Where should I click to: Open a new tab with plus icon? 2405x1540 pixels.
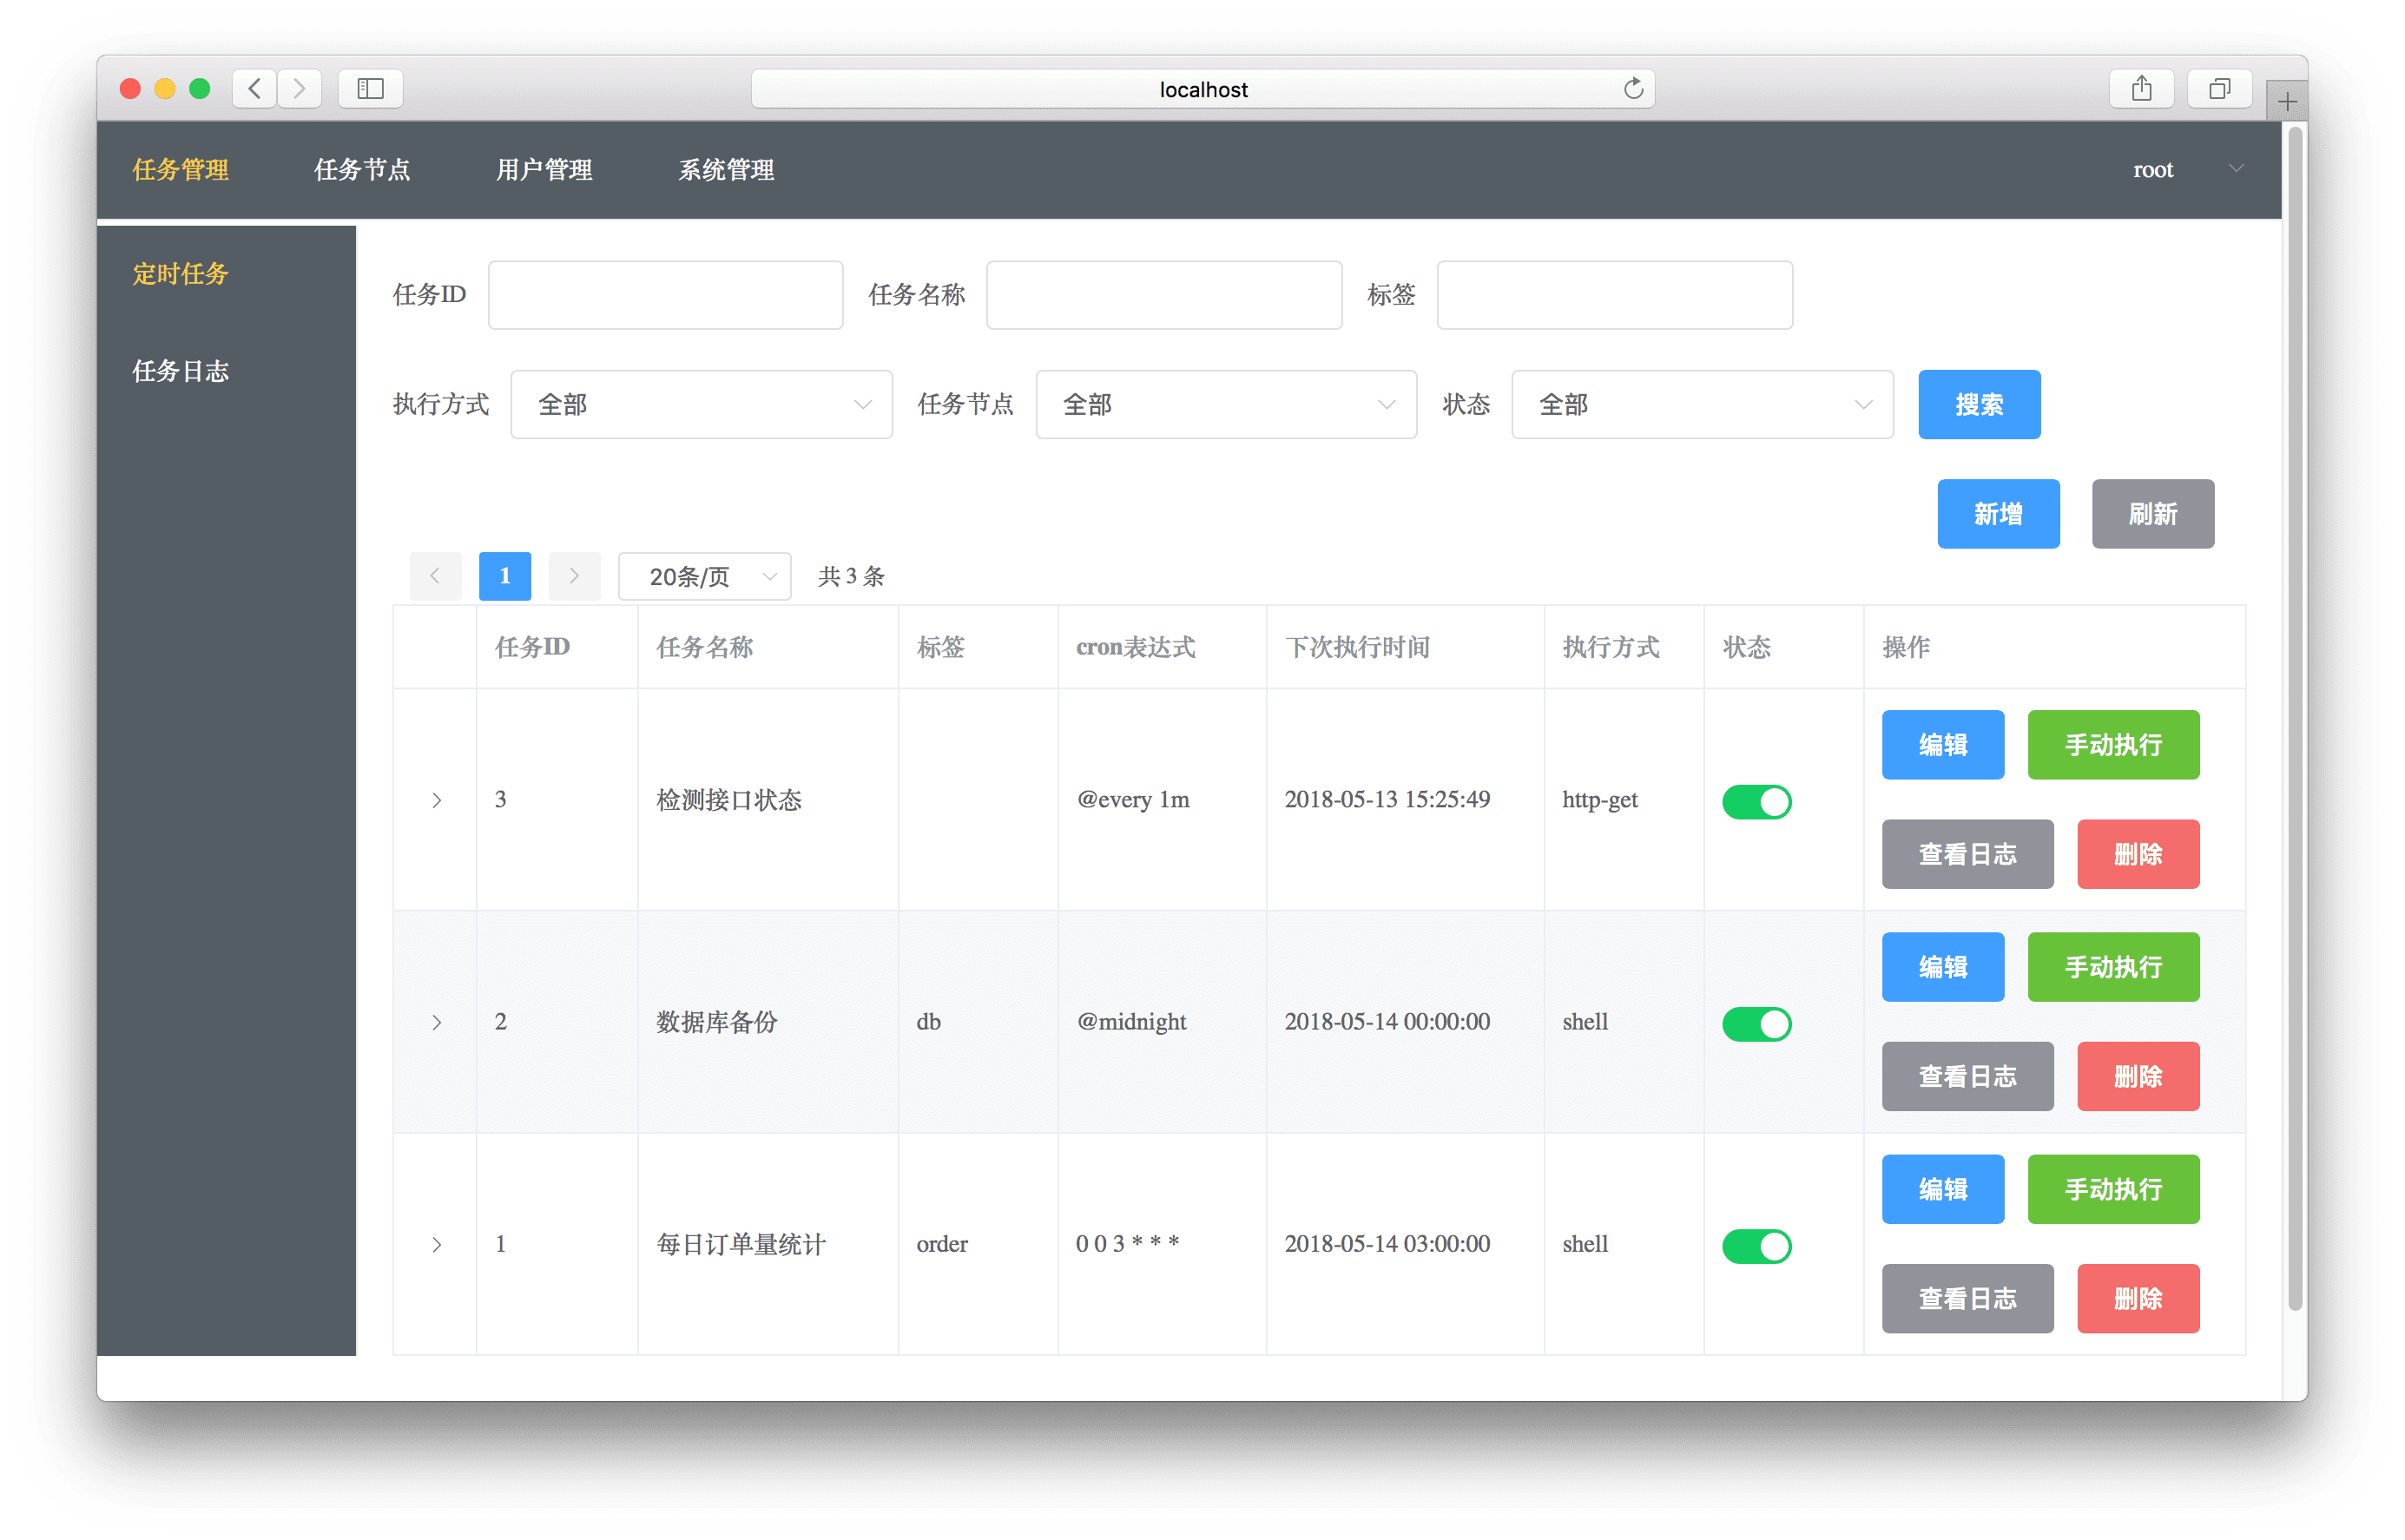(2287, 102)
